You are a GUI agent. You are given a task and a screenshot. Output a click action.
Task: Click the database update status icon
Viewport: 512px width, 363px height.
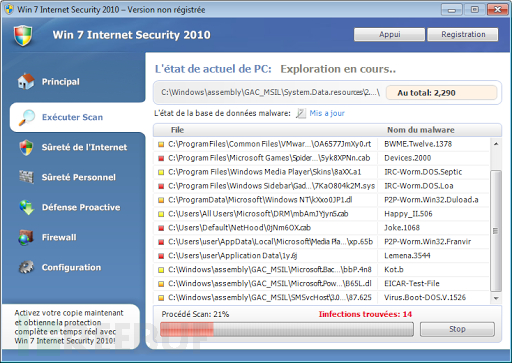[301, 113]
